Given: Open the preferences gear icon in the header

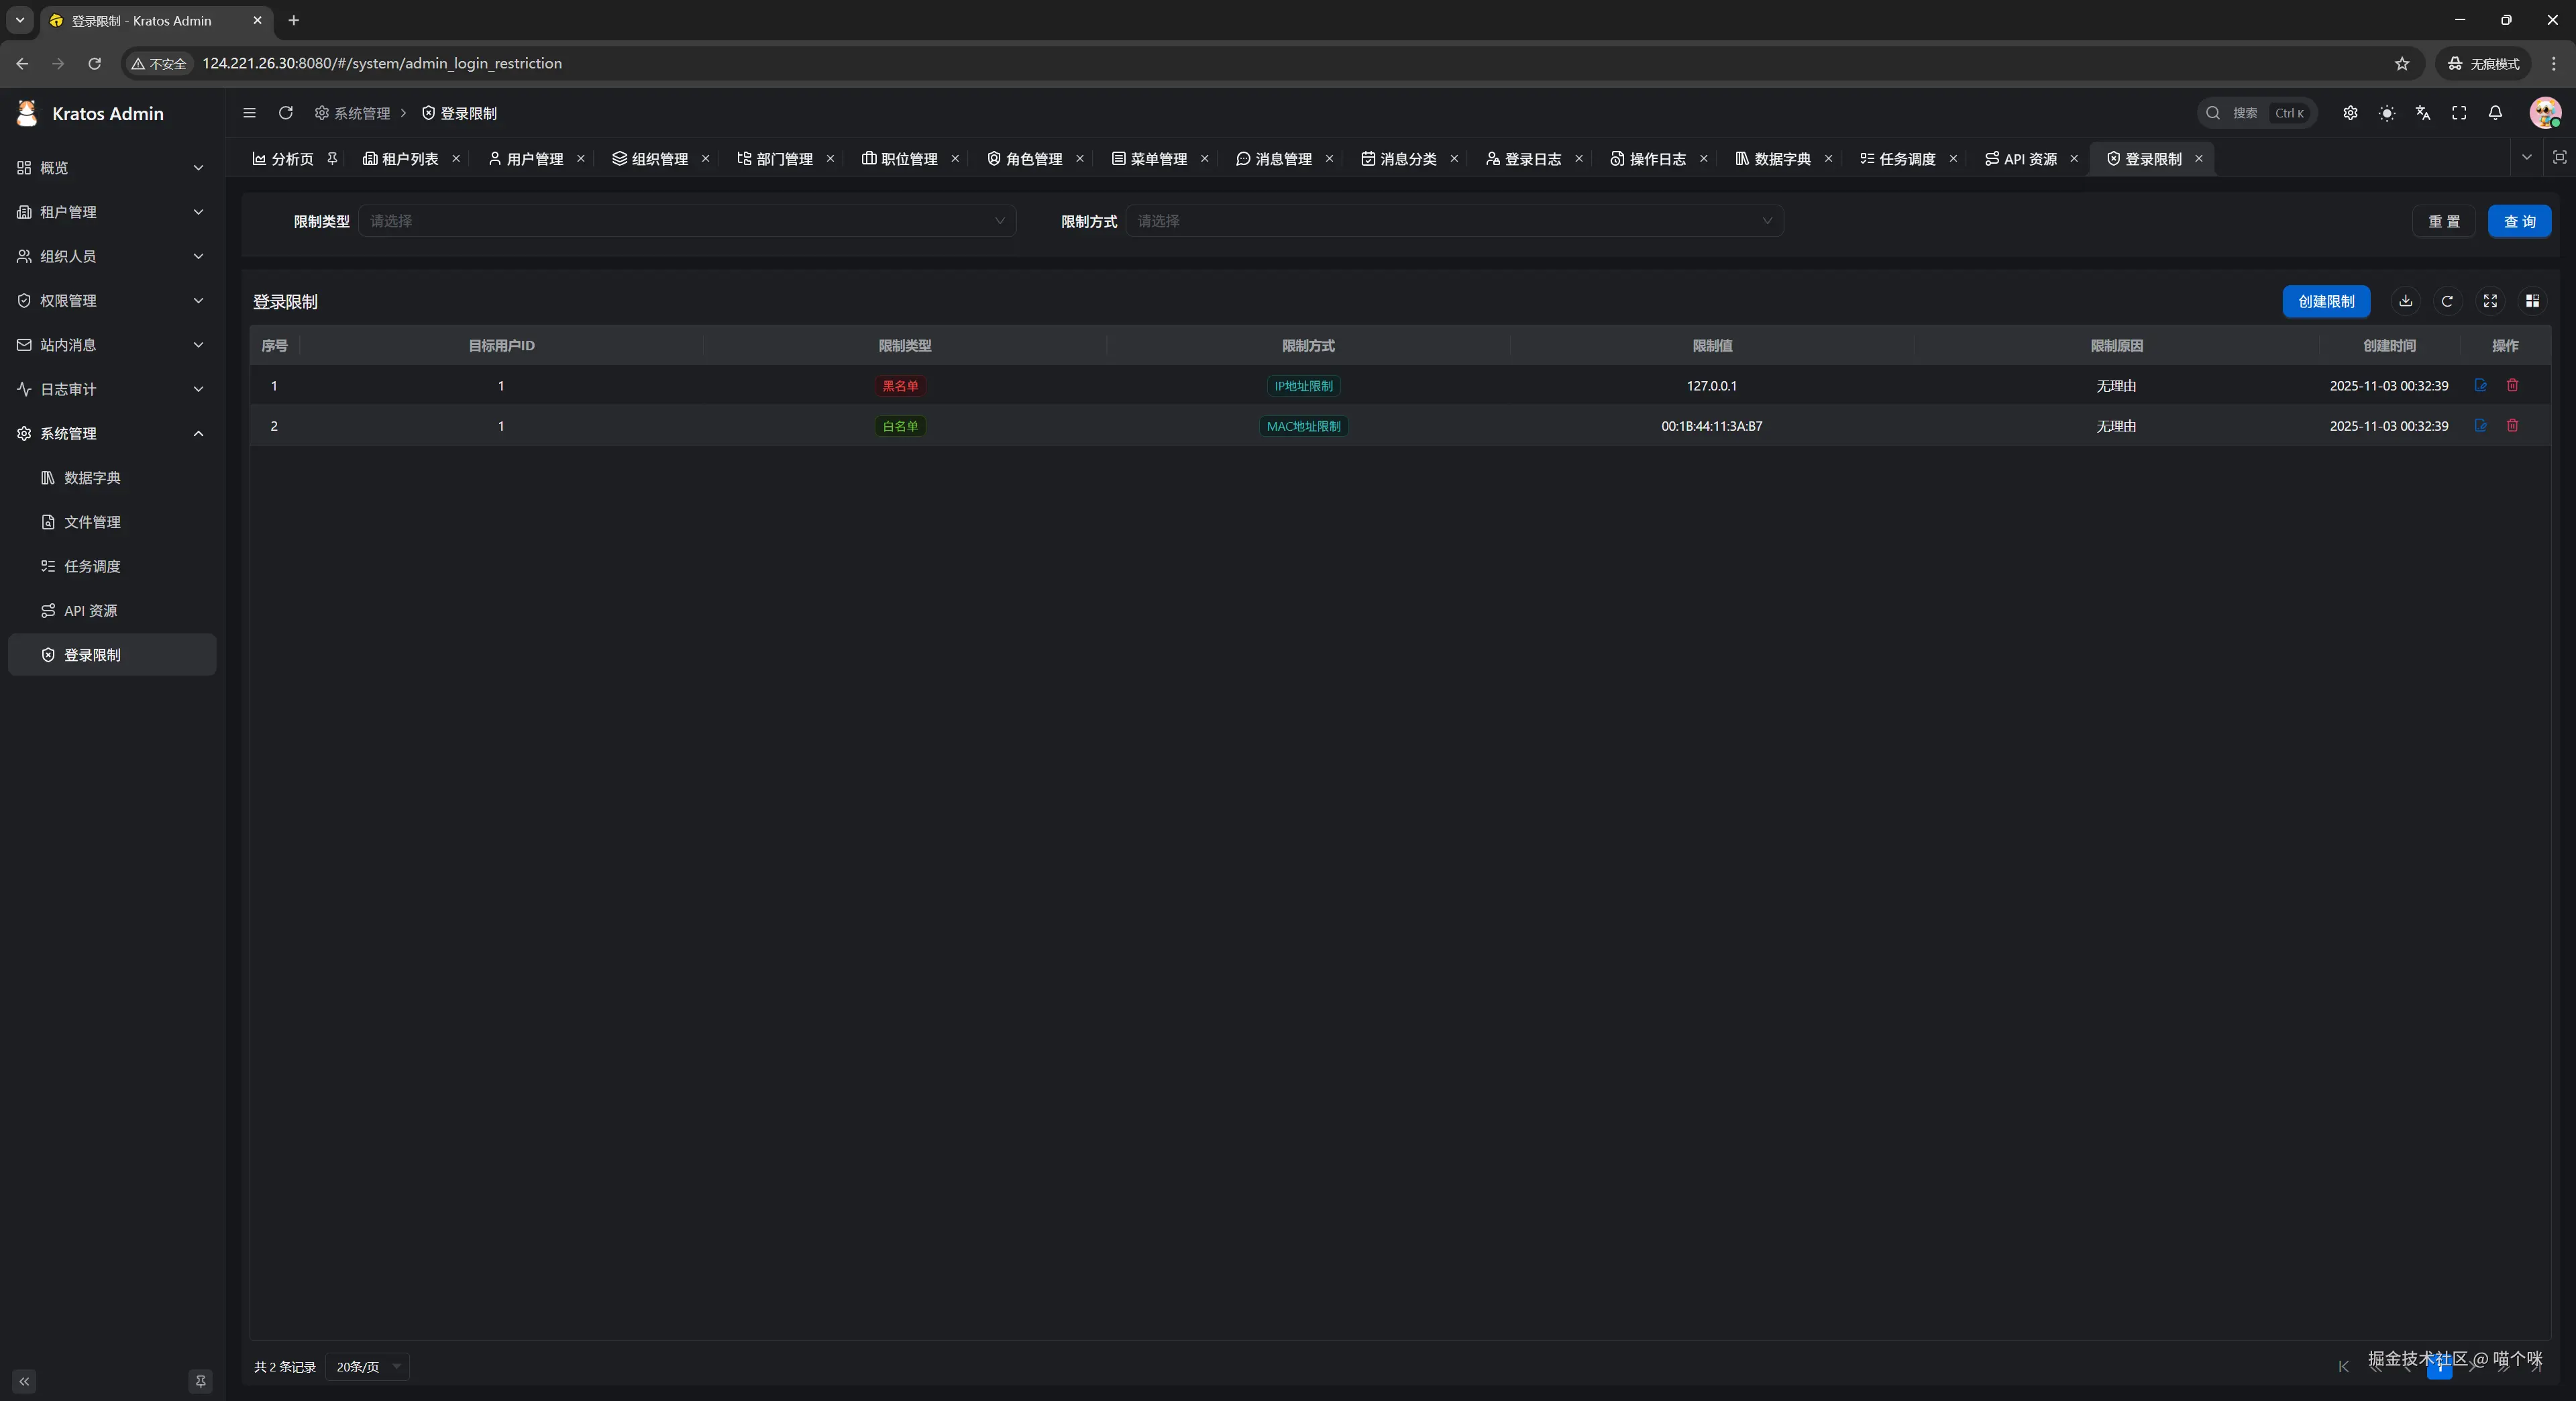Looking at the screenshot, I should click(x=2350, y=113).
